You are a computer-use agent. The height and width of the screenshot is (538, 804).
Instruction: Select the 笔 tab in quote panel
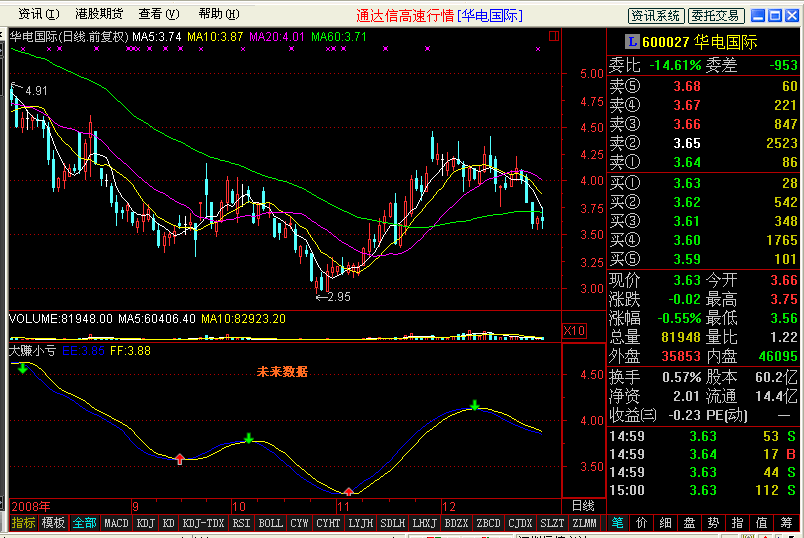618,523
